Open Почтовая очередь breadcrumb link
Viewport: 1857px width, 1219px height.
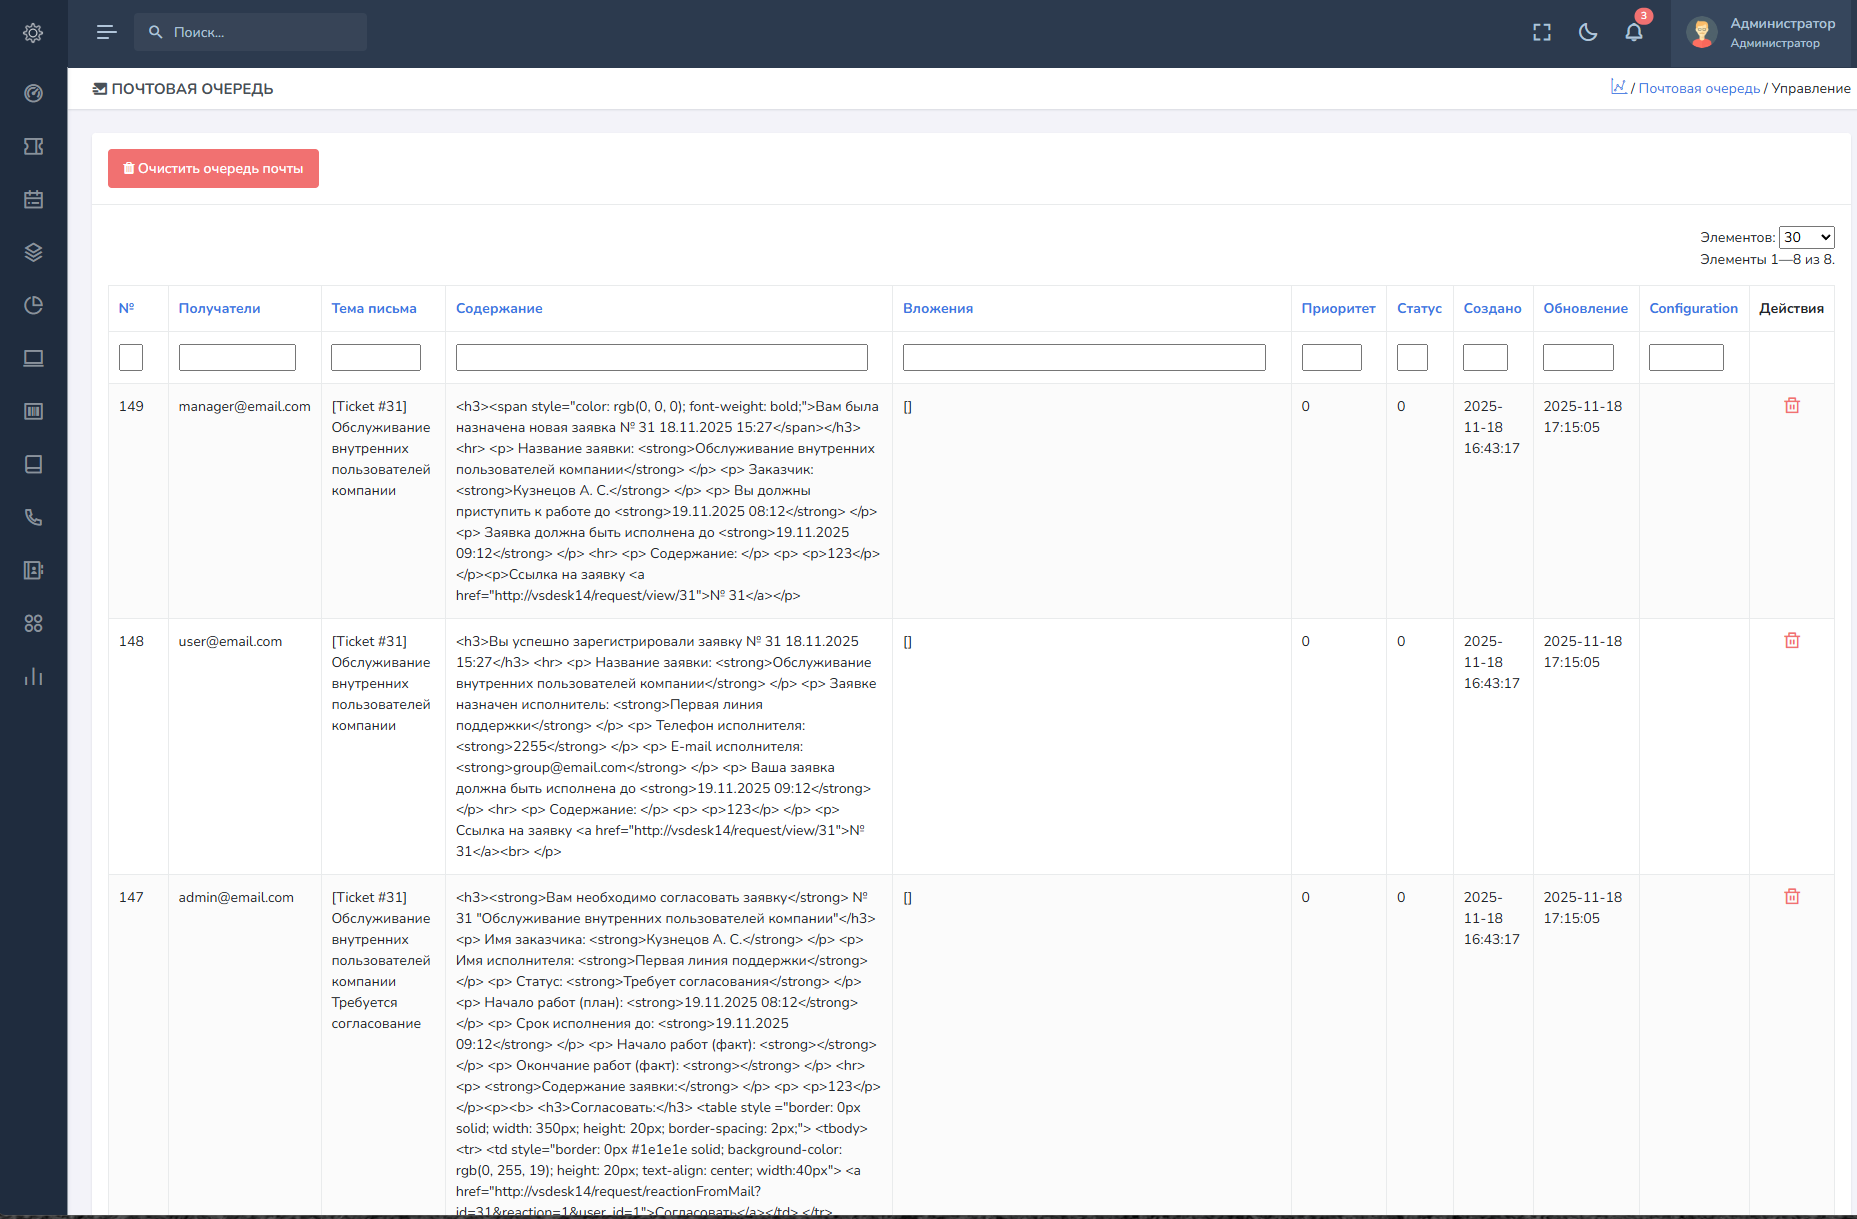click(x=1698, y=88)
